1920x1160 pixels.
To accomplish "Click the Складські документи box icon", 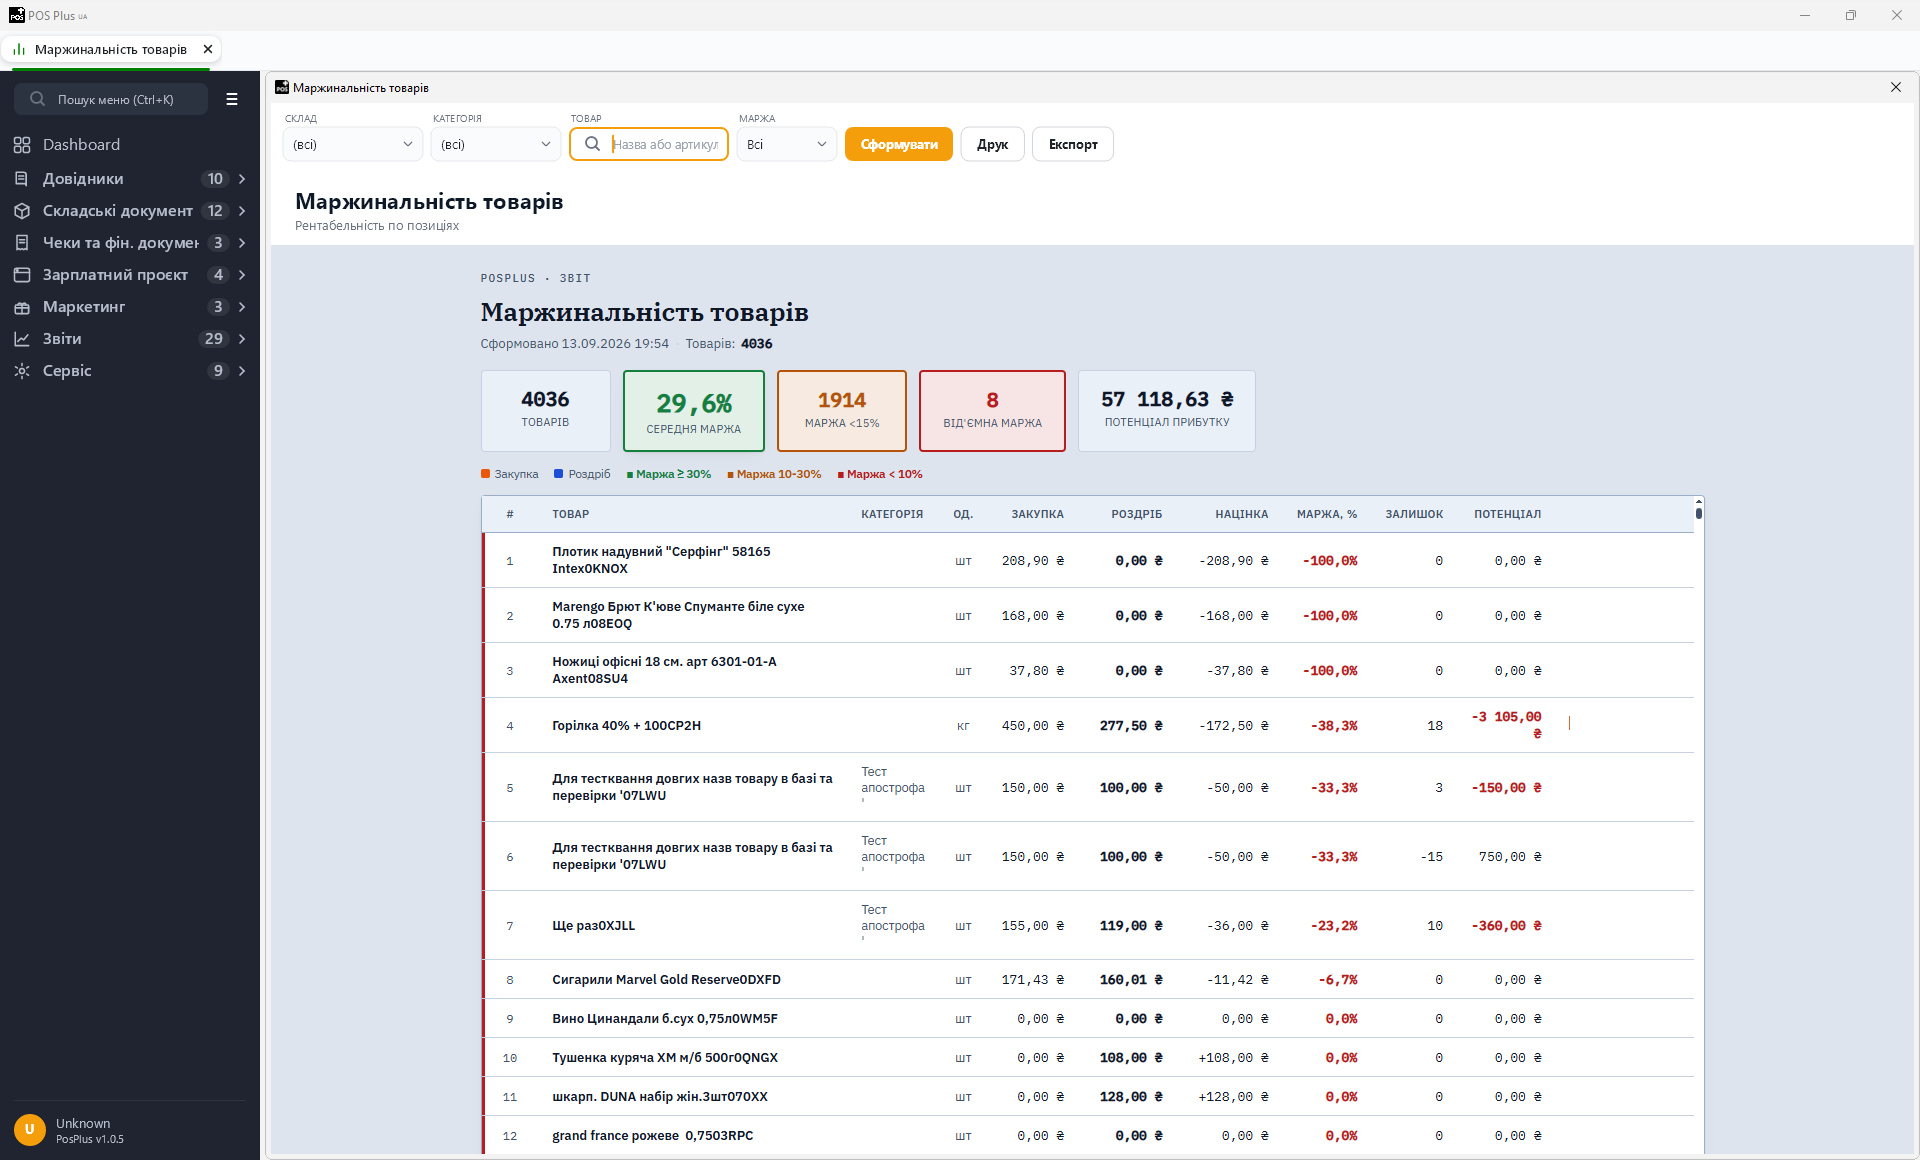I will pyautogui.click(x=22, y=211).
